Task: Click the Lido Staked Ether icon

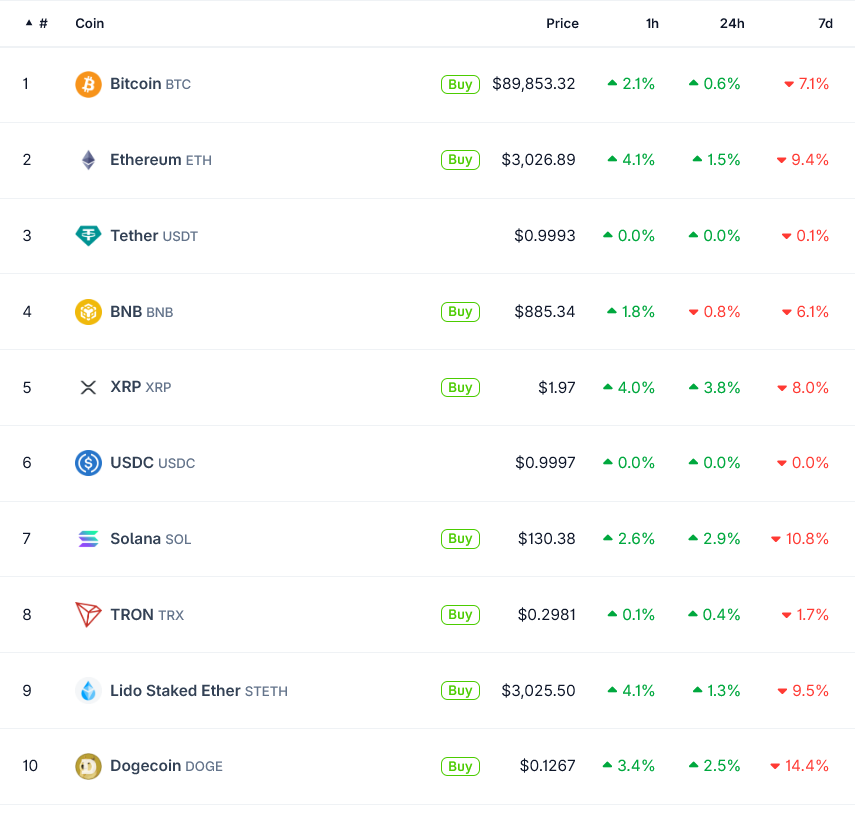Action: coord(88,691)
